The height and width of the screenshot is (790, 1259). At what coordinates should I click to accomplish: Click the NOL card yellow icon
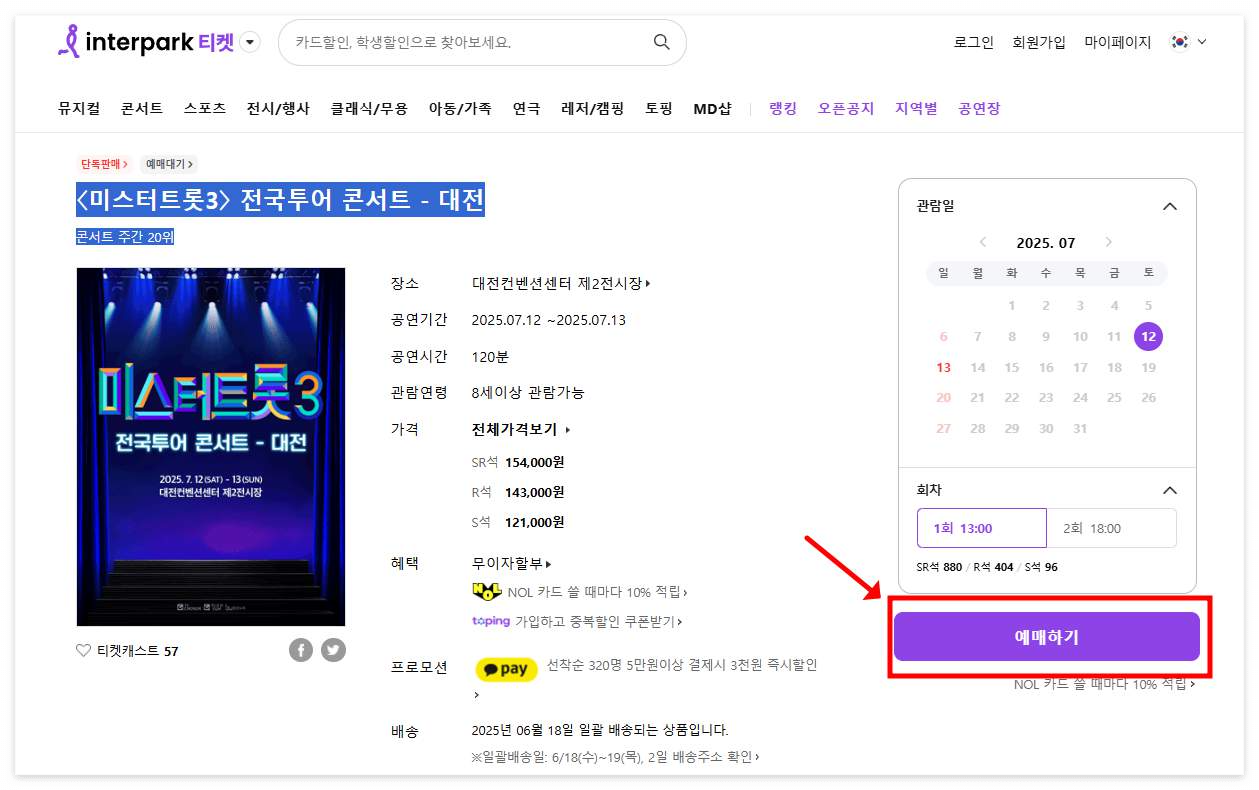point(486,592)
